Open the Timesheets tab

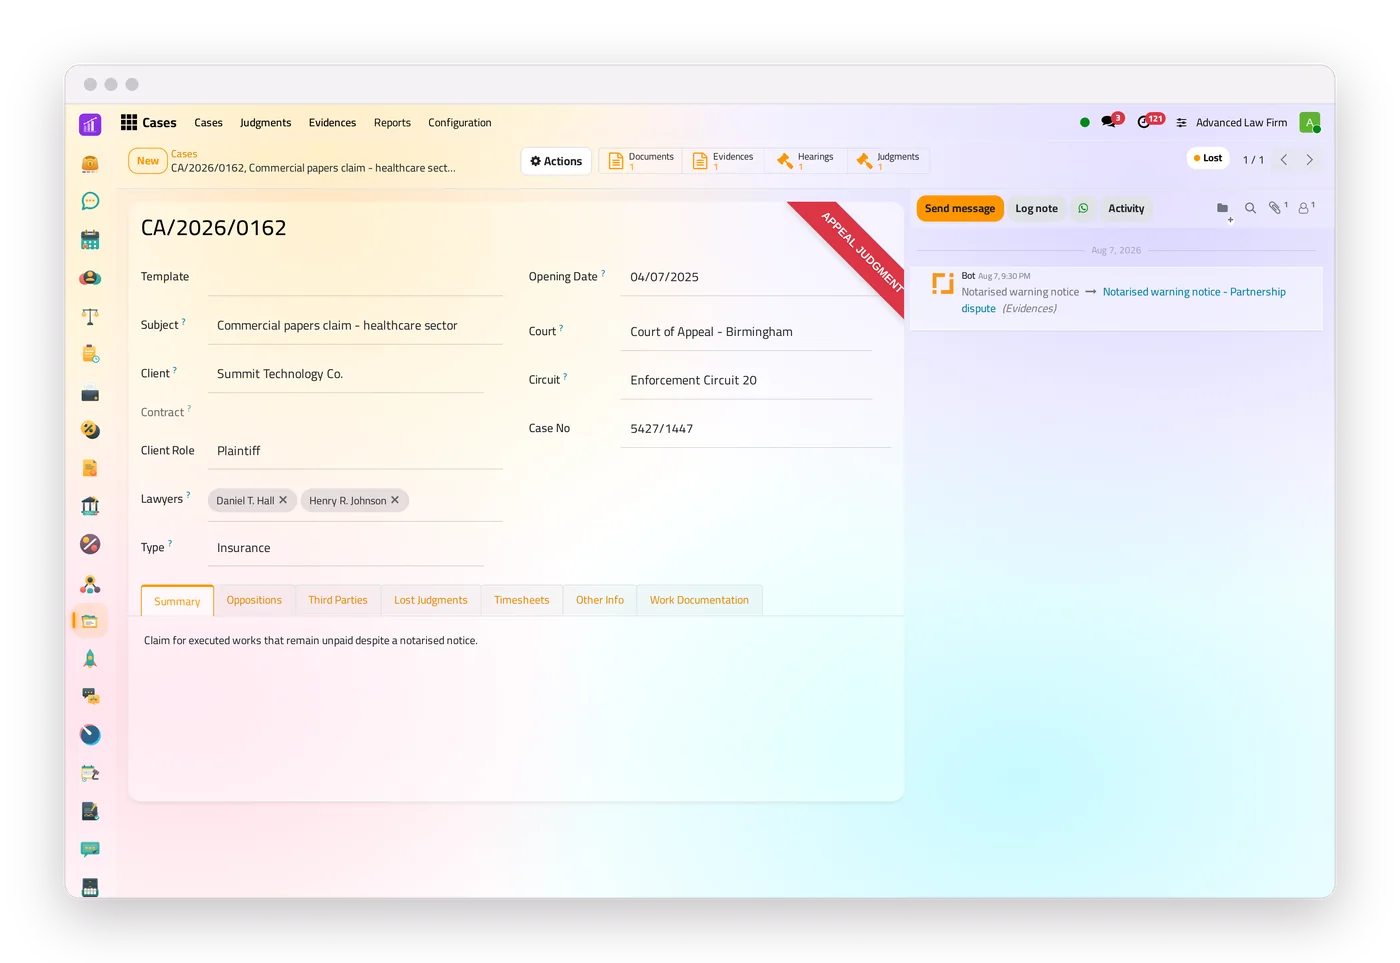(522, 600)
